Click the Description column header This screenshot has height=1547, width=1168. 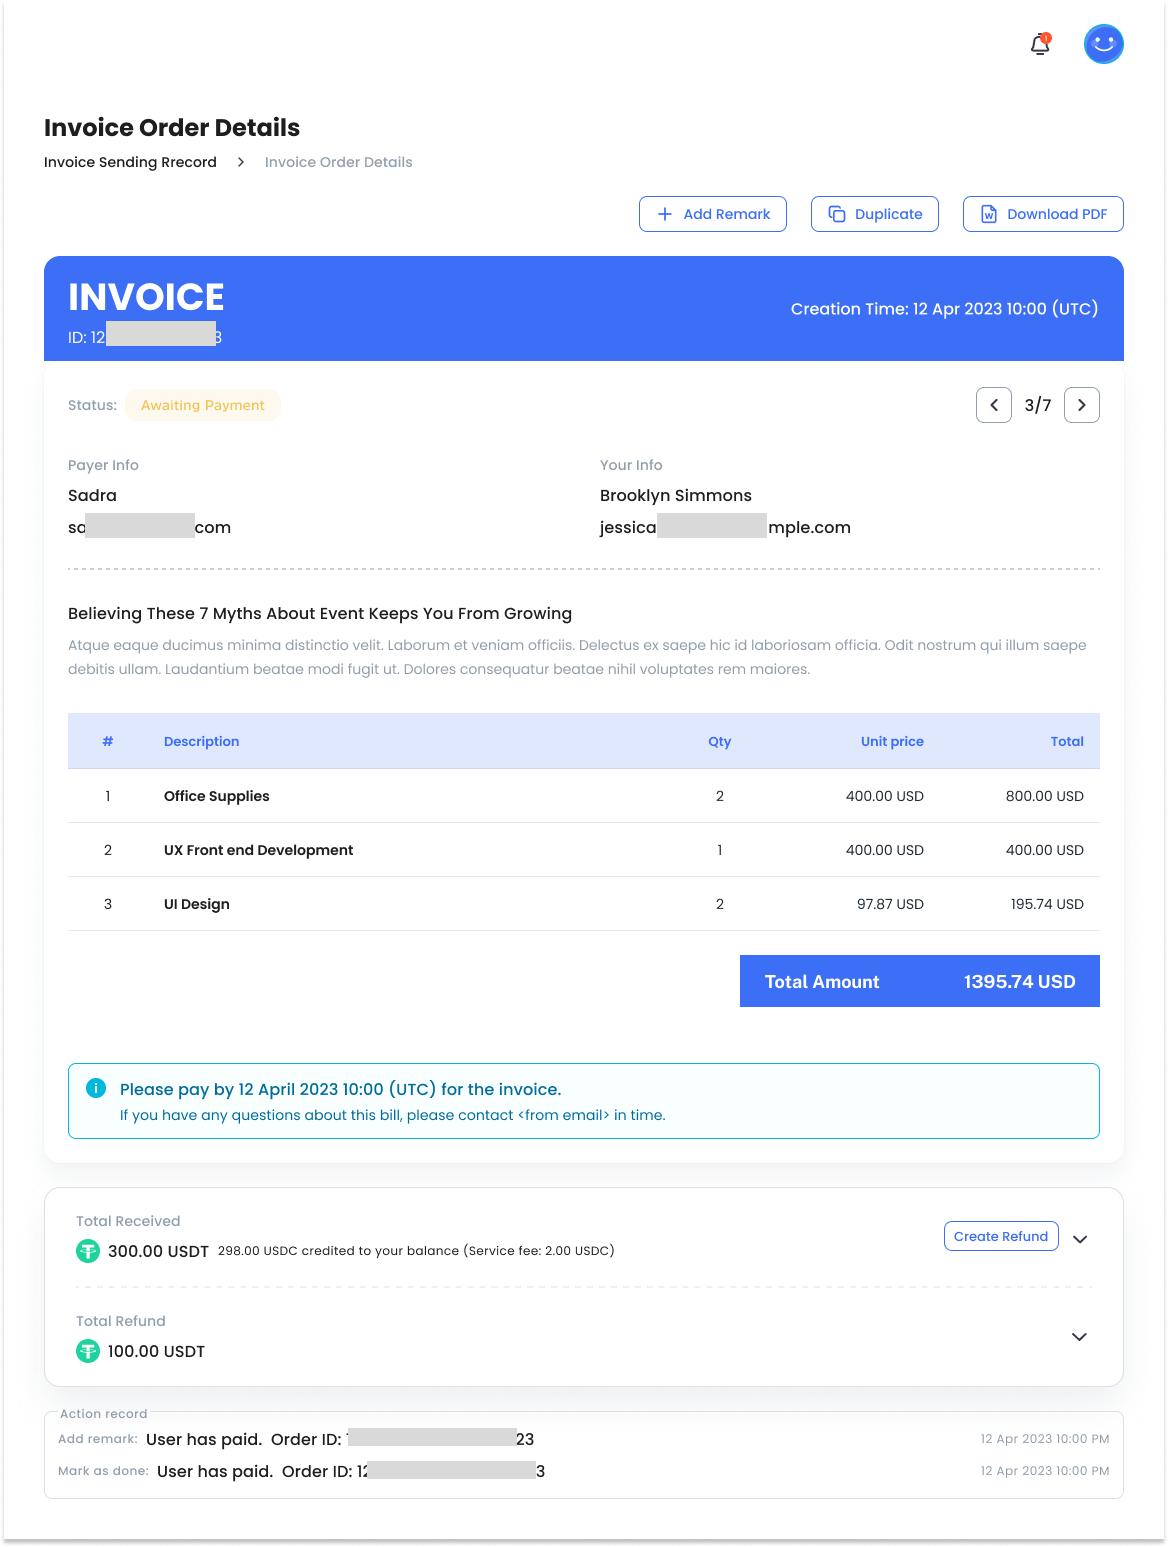click(201, 741)
